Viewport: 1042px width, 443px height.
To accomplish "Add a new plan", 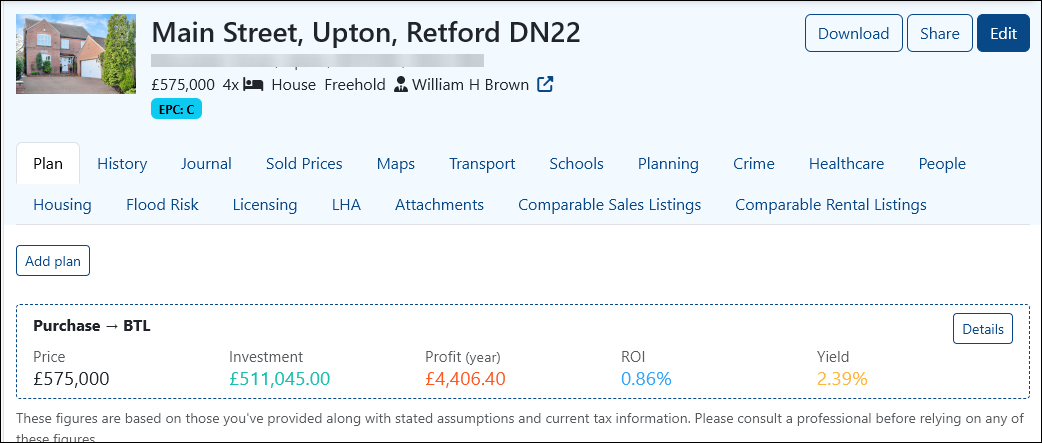I will (x=53, y=261).
